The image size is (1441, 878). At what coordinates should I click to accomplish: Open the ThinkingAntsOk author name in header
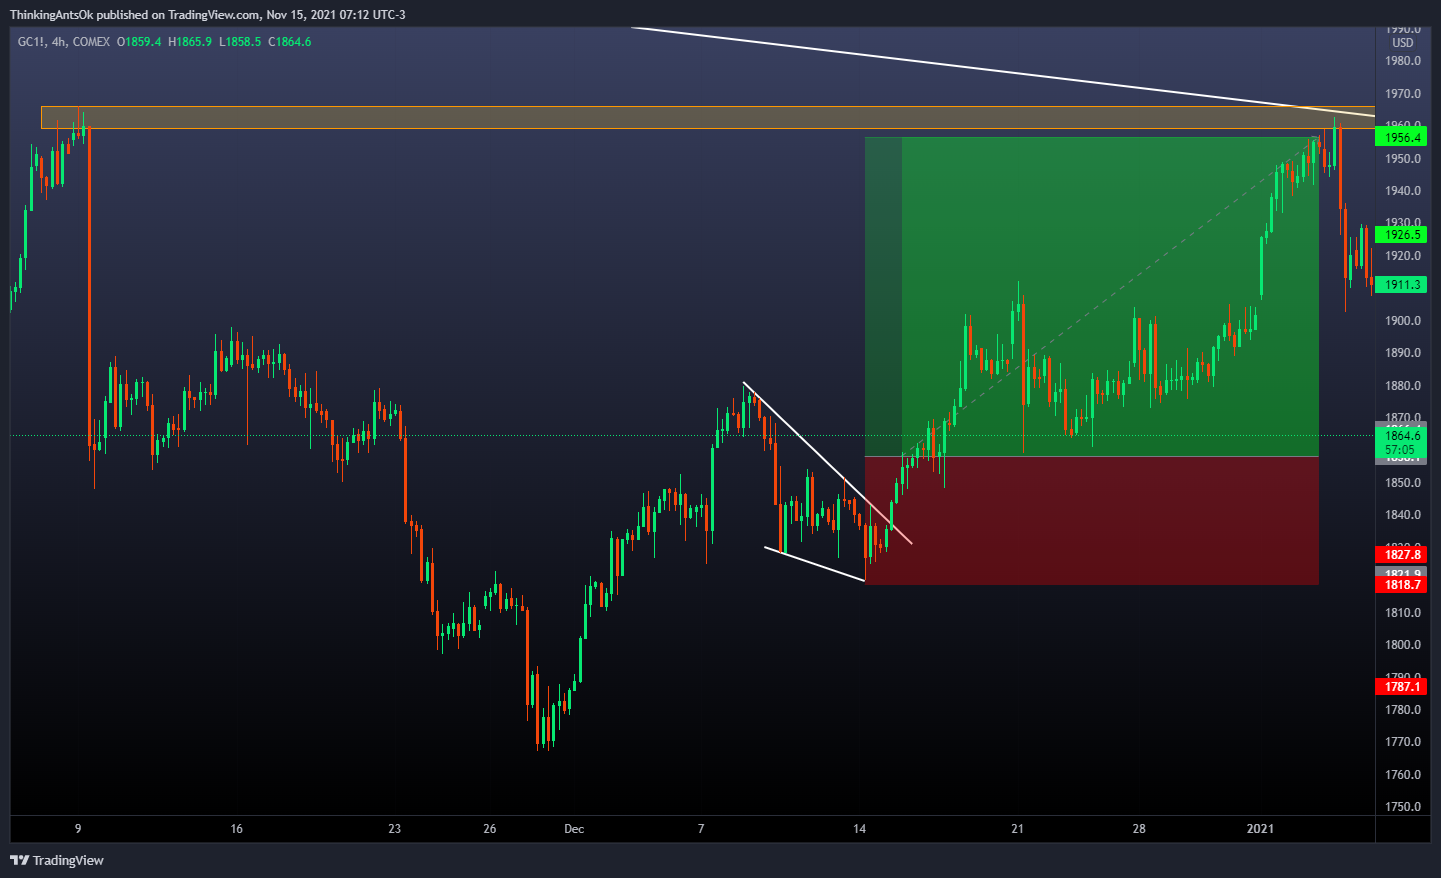(x=51, y=15)
